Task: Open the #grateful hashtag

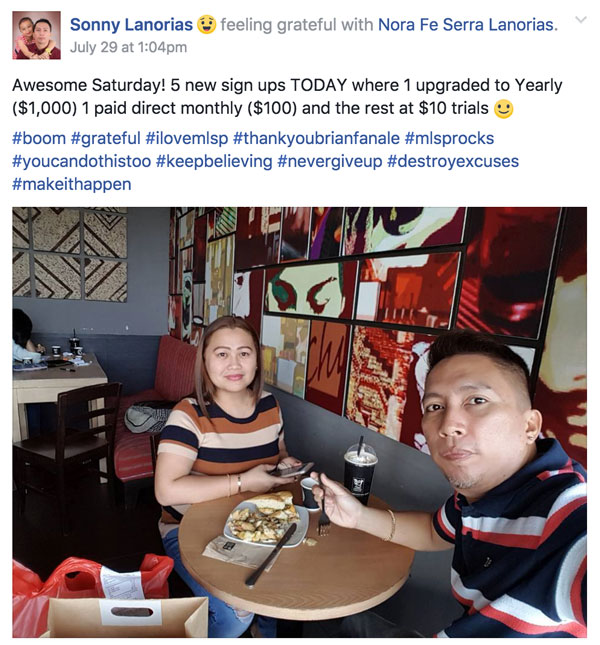Action: point(106,138)
